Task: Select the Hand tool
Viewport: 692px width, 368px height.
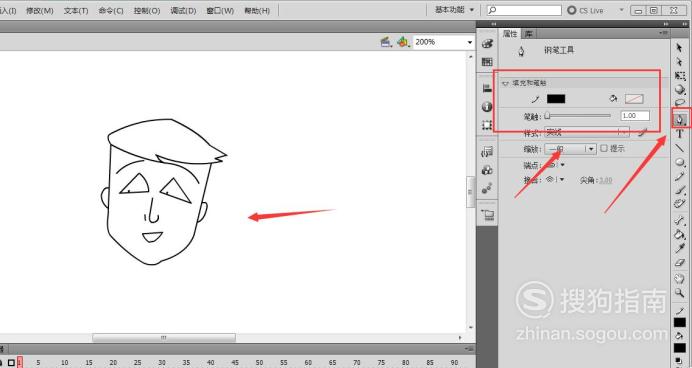Action: (x=680, y=278)
